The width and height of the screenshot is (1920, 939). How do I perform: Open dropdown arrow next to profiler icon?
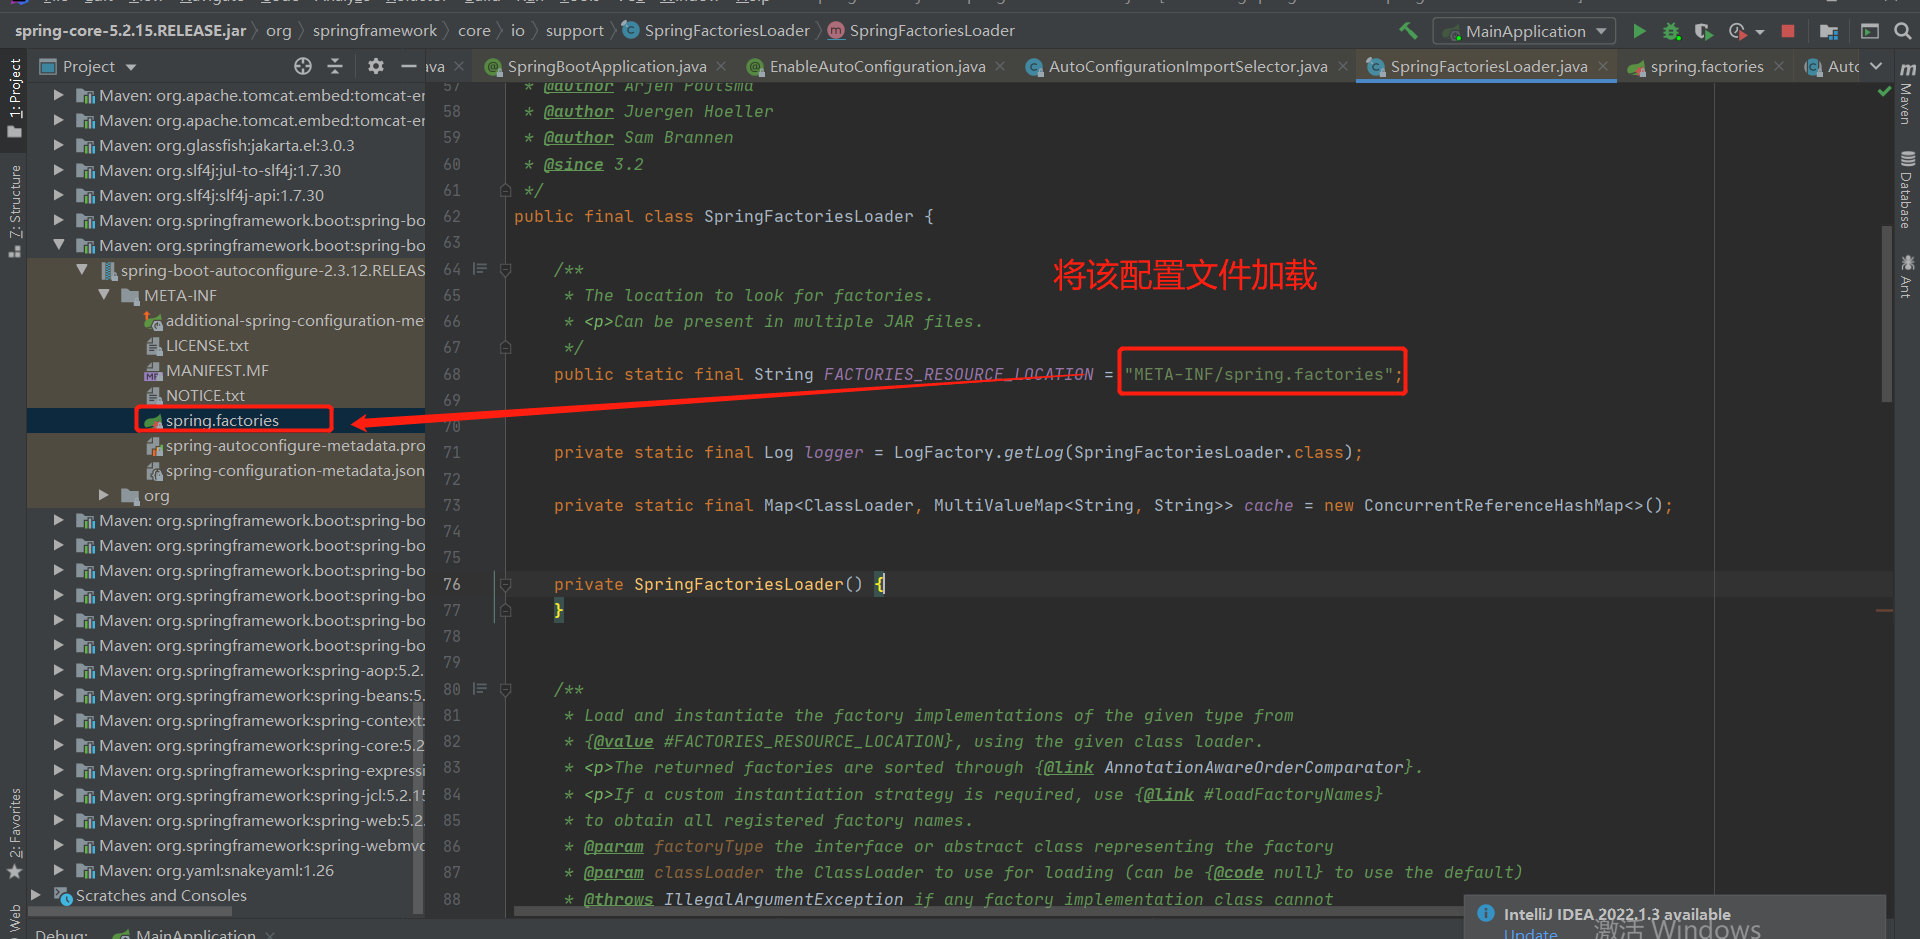coord(1760,32)
